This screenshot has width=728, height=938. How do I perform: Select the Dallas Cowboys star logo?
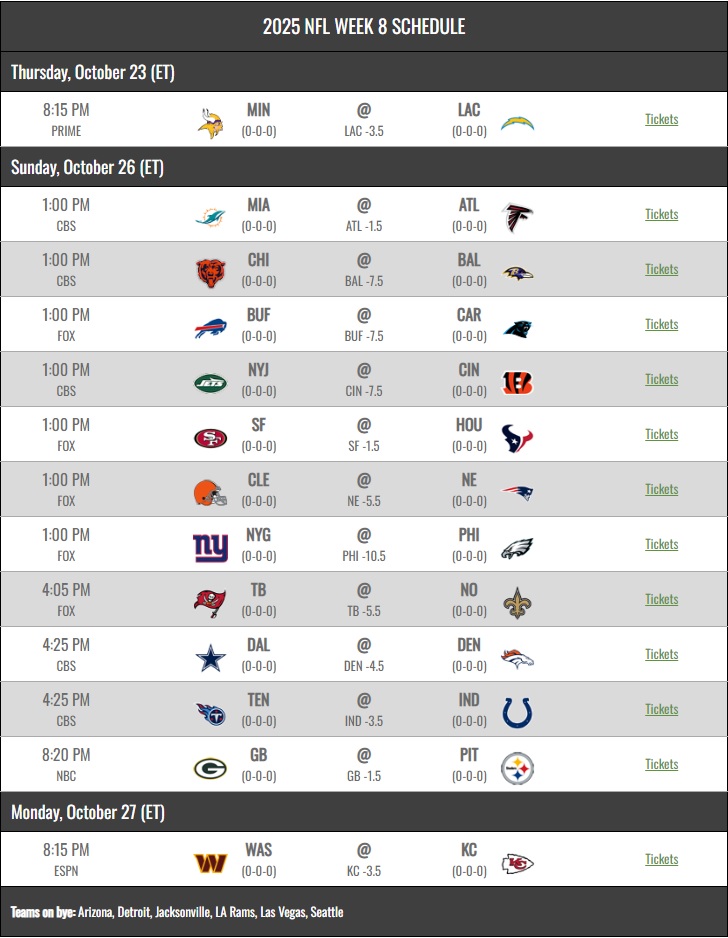[210, 655]
